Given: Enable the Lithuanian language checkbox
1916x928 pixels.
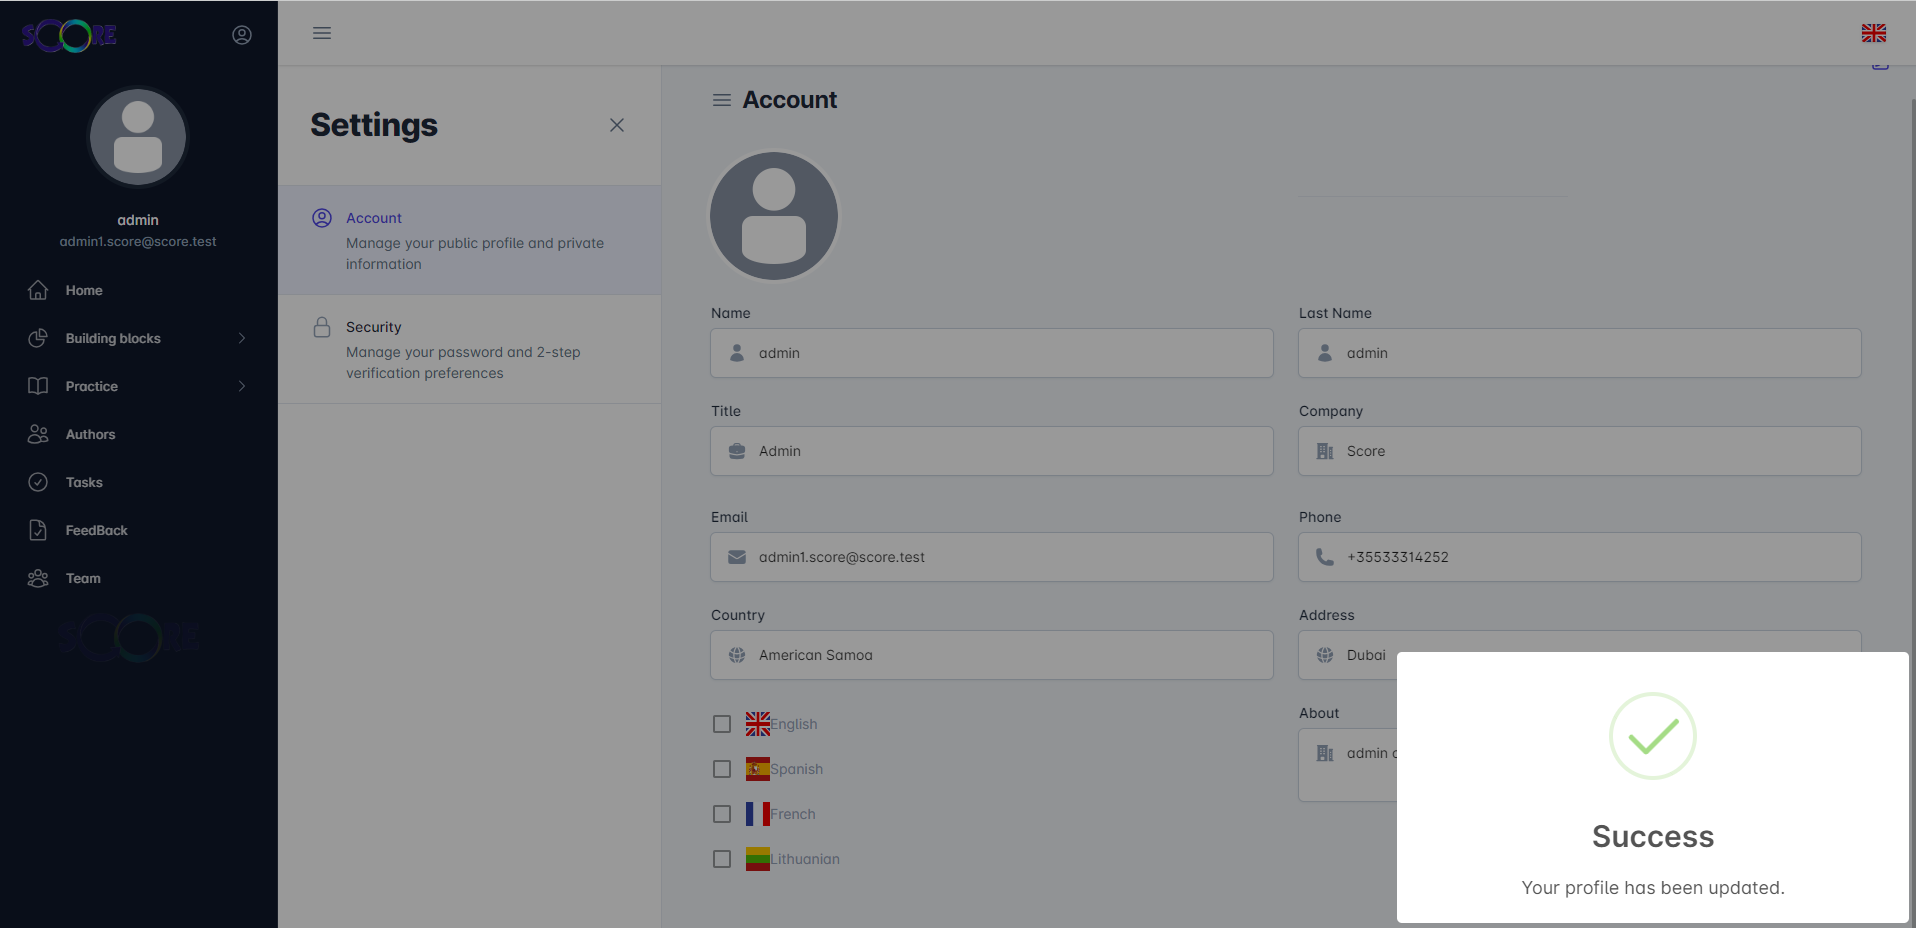Looking at the screenshot, I should pyautogui.click(x=722, y=859).
